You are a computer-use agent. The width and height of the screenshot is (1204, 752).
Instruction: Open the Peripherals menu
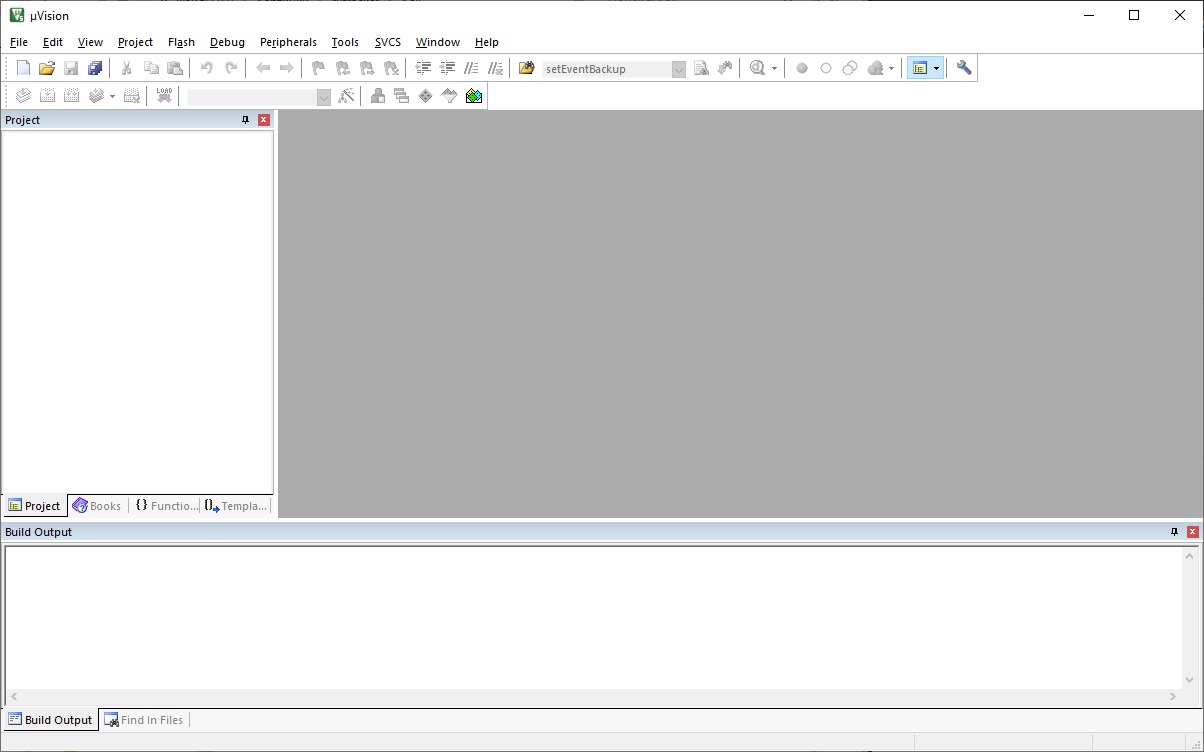[x=288, y=42]
